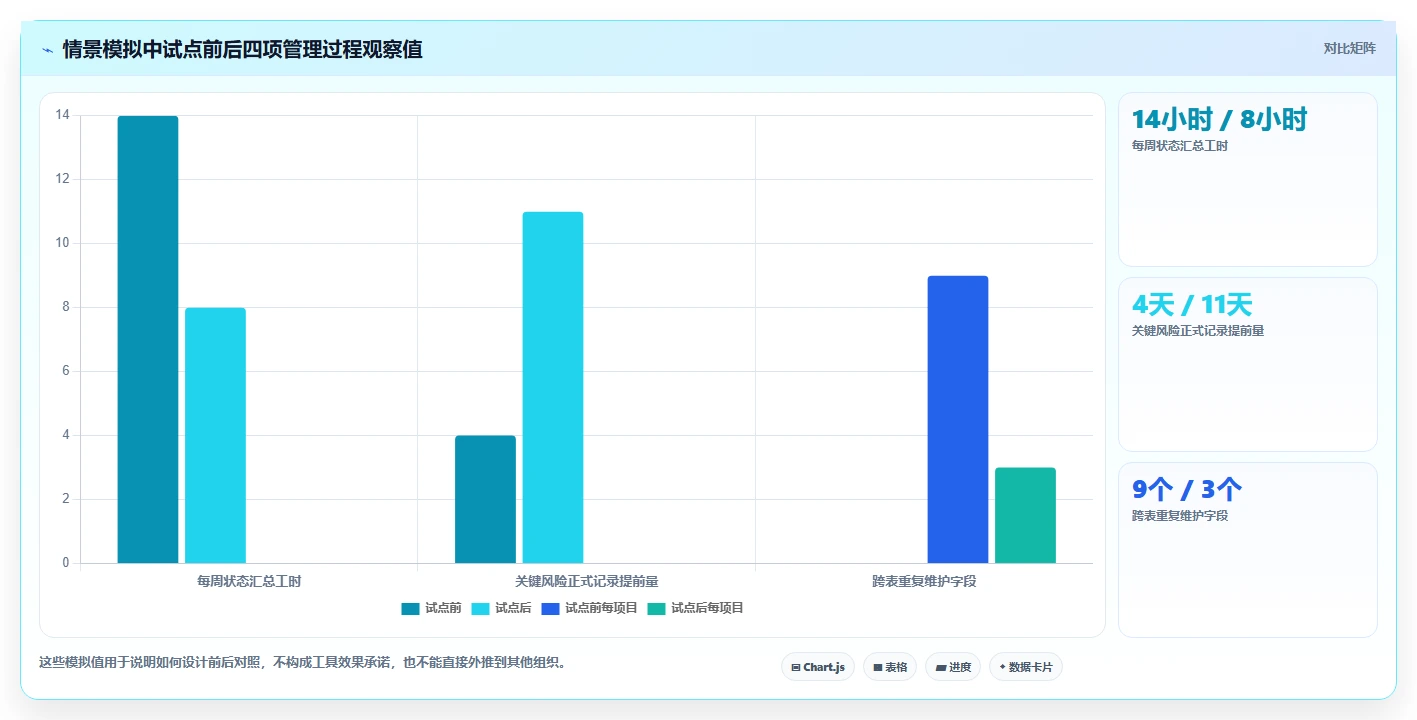Click the 4-value bar for 关键风险正式记录提前量
The width and height of the screenshot is (1417, 720).
point(485,499)
